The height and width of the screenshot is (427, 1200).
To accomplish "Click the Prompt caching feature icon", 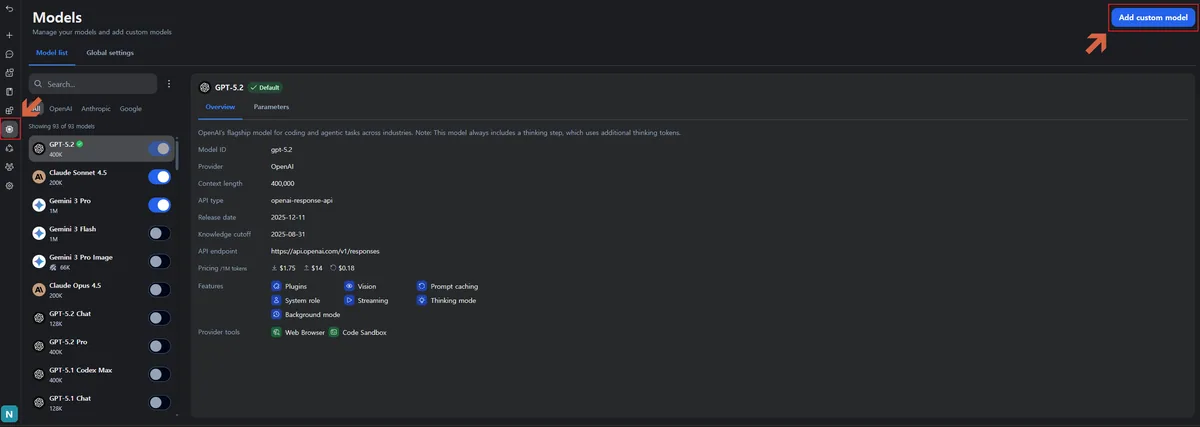I will coord(422,286).
